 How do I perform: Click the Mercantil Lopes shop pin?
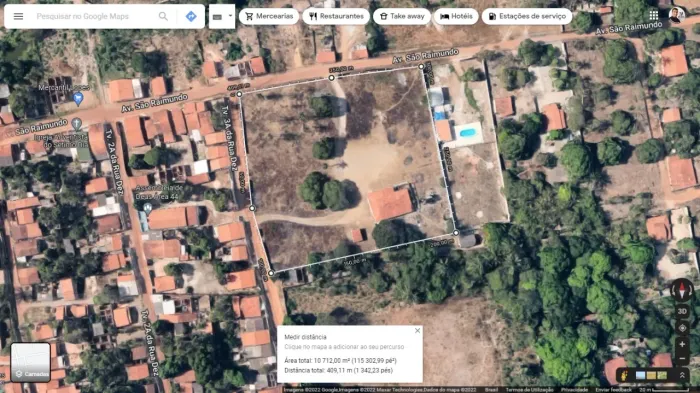78,99
